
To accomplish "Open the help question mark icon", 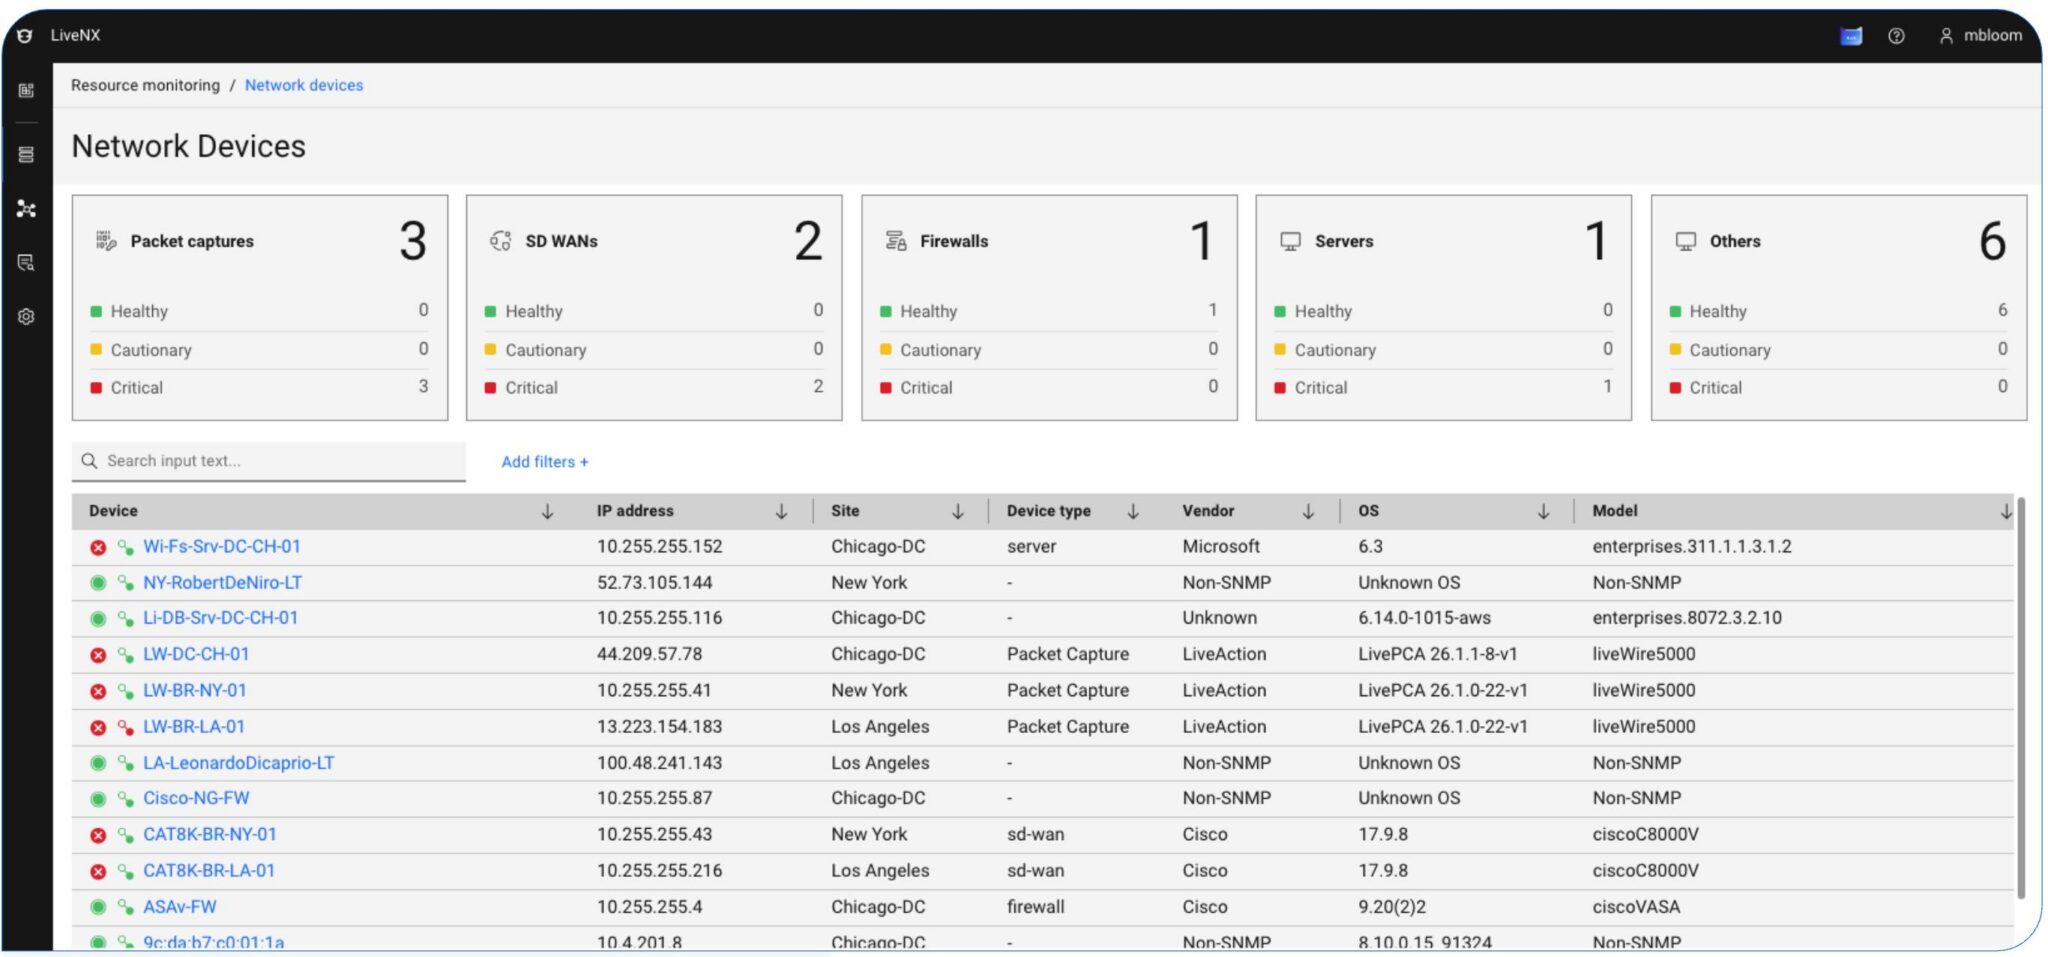I will tap(1896, 36).
